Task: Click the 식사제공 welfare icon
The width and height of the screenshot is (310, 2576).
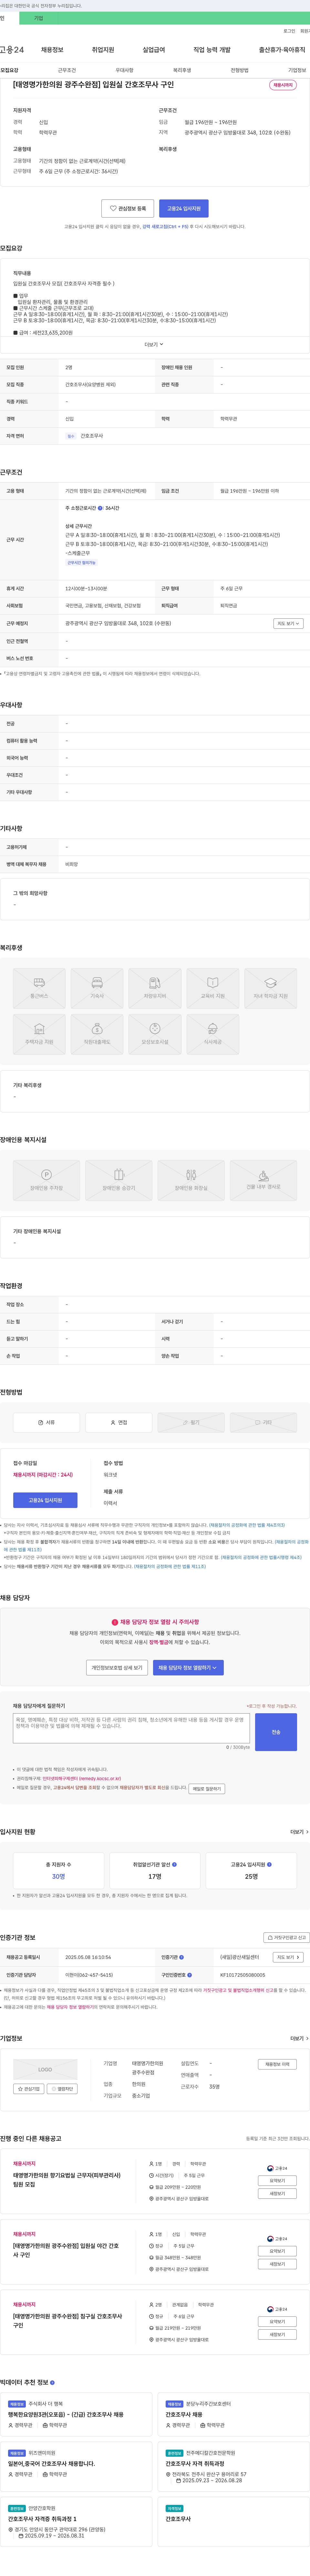Action: pos(213,1034)
